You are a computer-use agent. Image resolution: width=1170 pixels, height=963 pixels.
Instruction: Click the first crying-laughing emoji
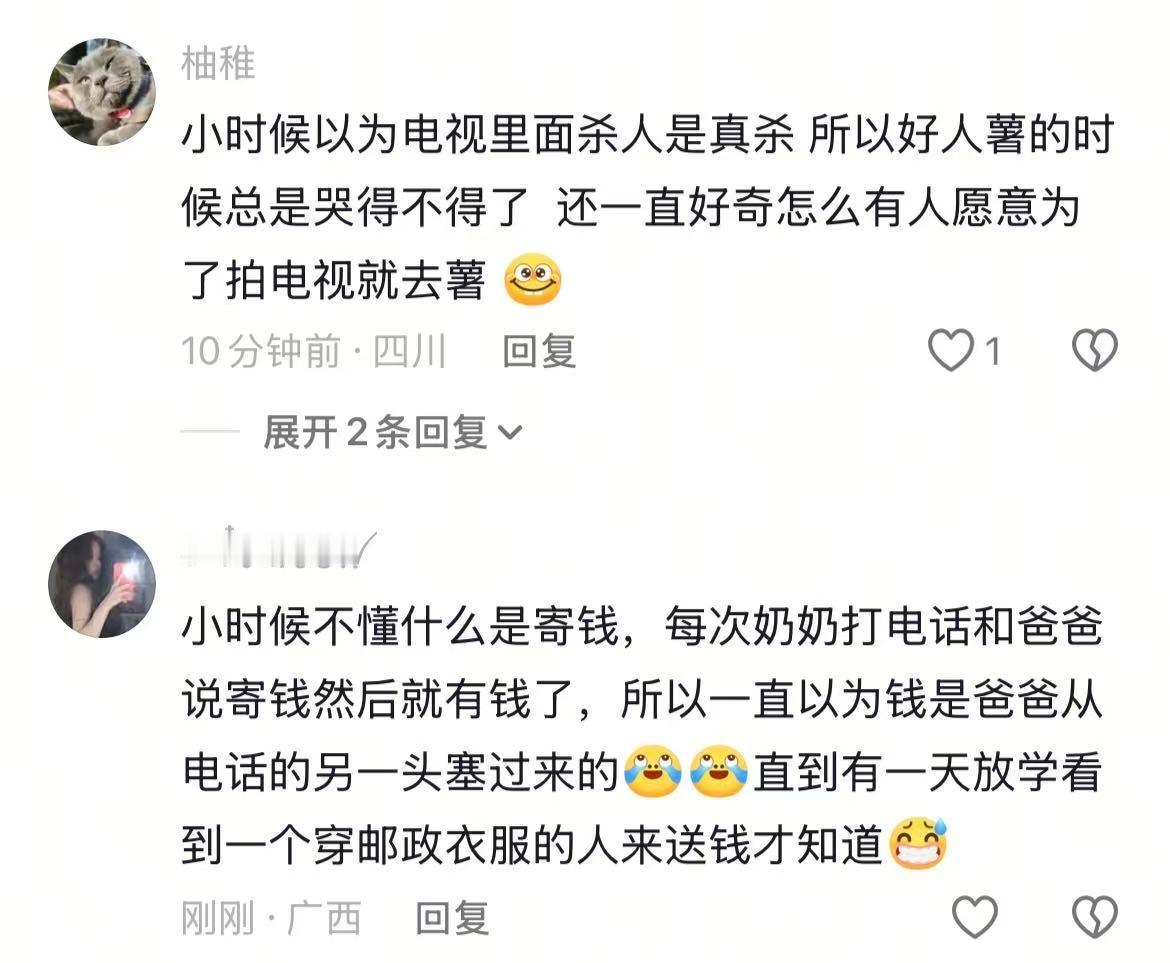click(654, 771)
